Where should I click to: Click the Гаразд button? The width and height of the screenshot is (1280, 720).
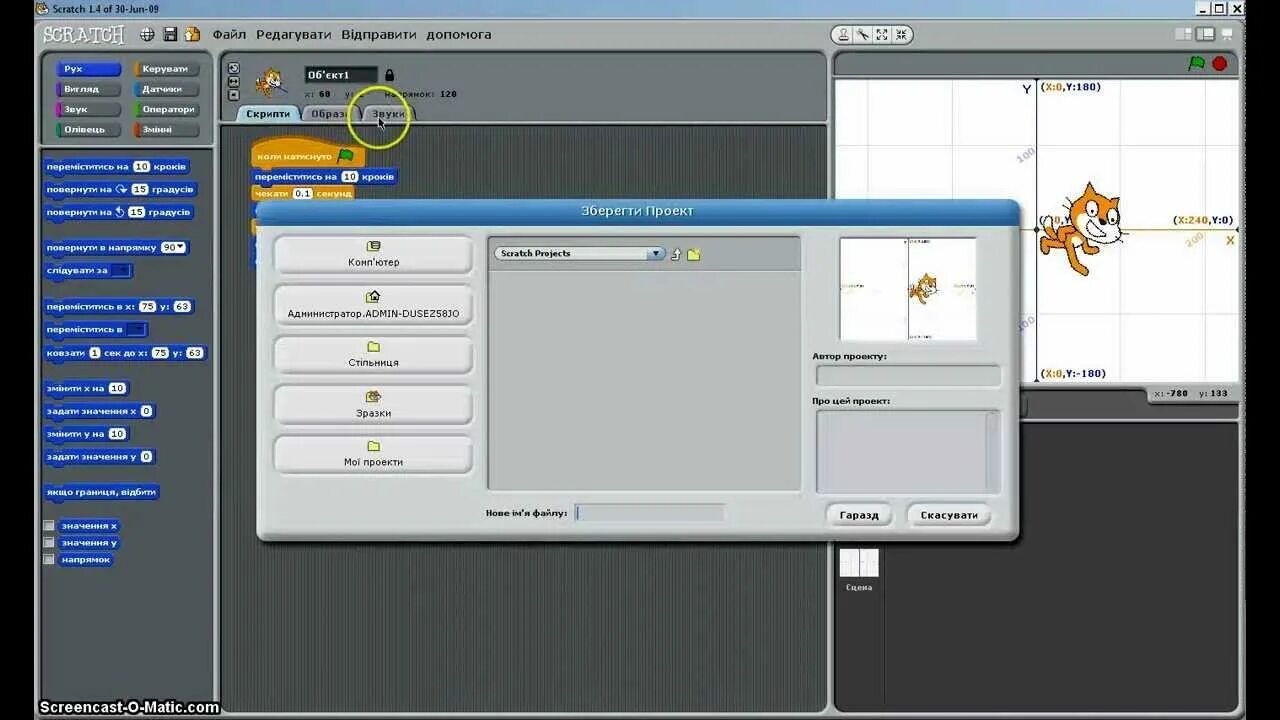pyautogui.click(x=859, y=515)
